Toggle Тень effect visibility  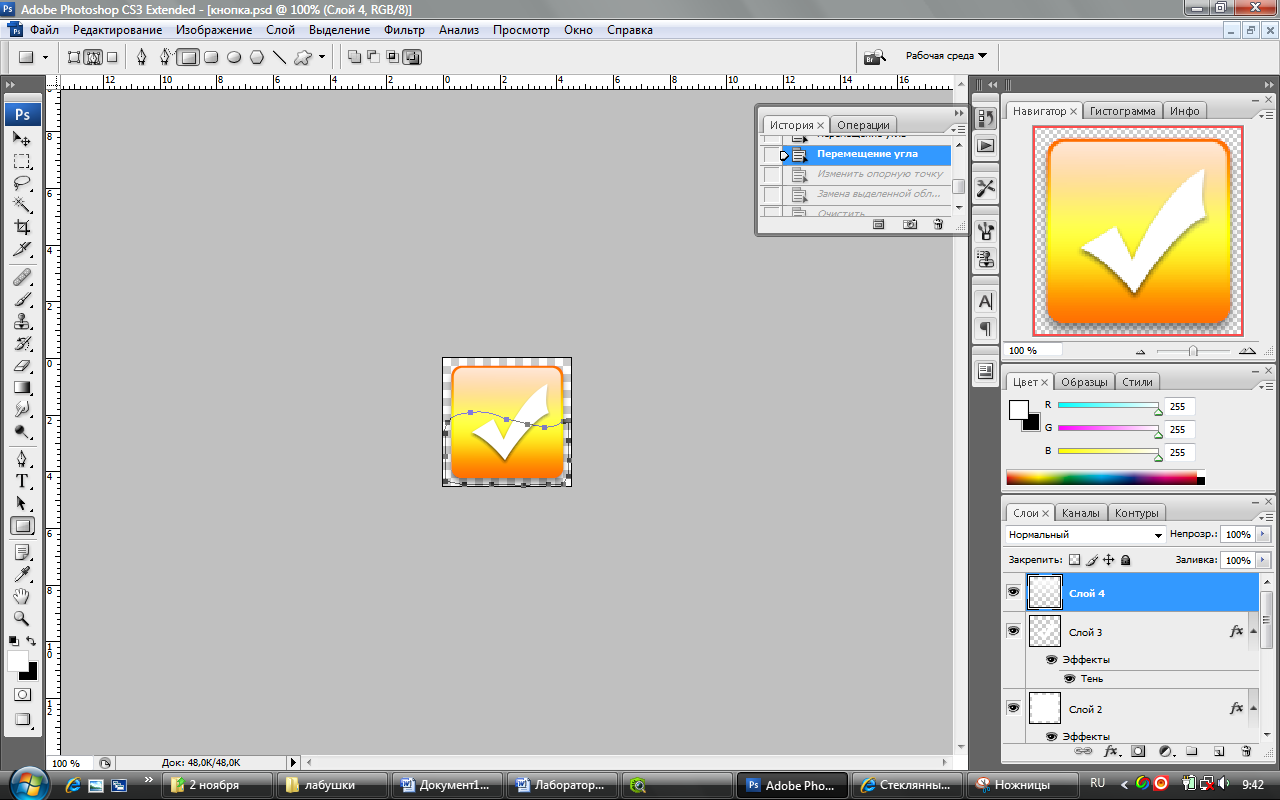pyautogui.click(x=1069, y=678)
